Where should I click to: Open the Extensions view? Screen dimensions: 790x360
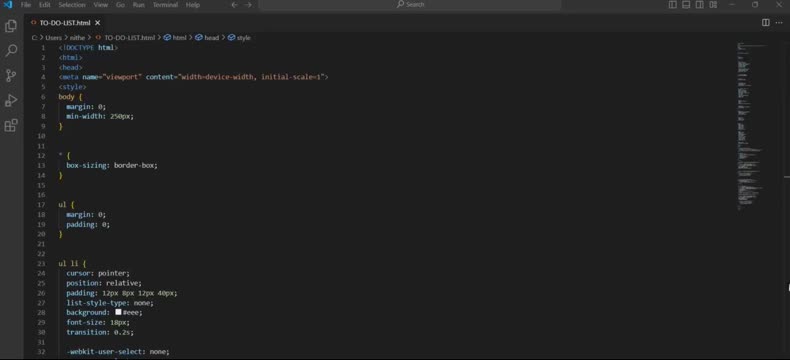tap(11, 125)
